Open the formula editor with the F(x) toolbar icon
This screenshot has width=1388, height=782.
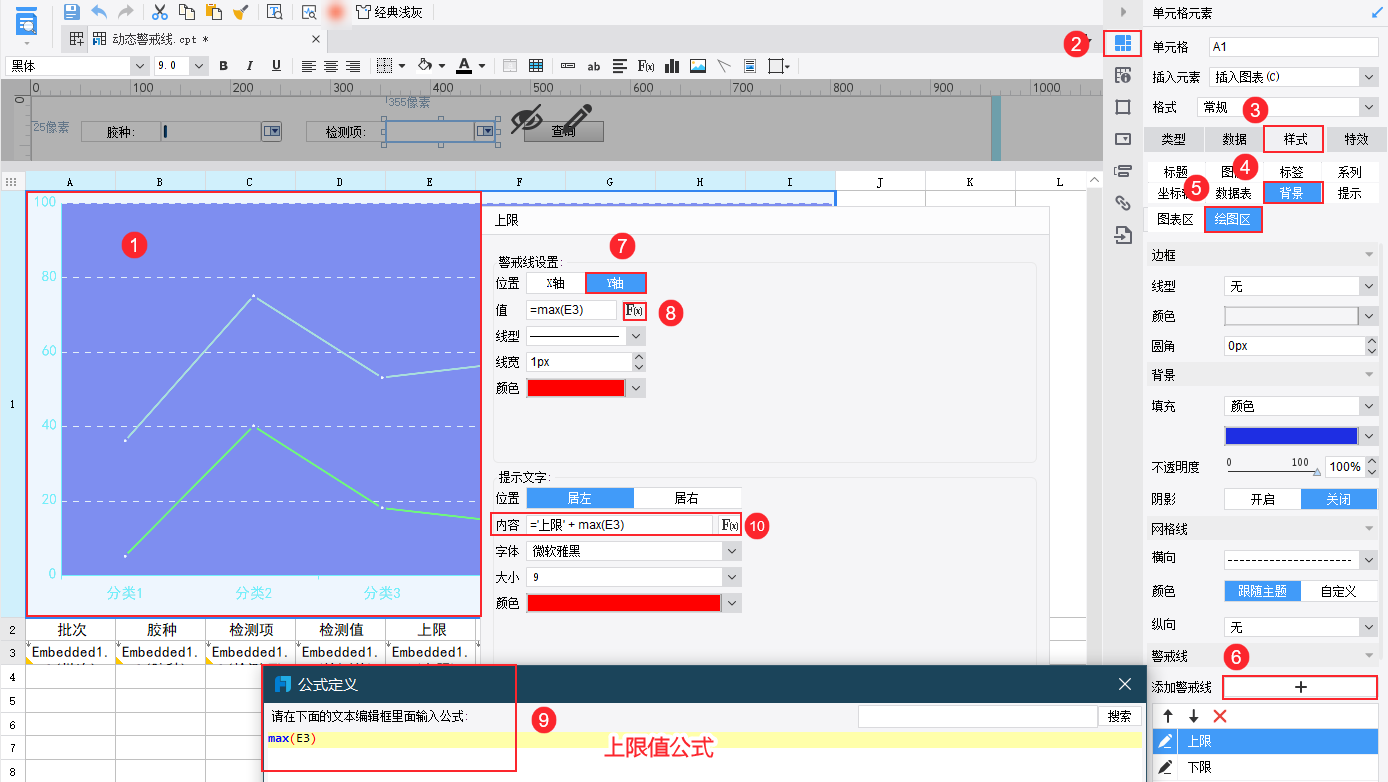pyautogui.click(x=647, y=65)
